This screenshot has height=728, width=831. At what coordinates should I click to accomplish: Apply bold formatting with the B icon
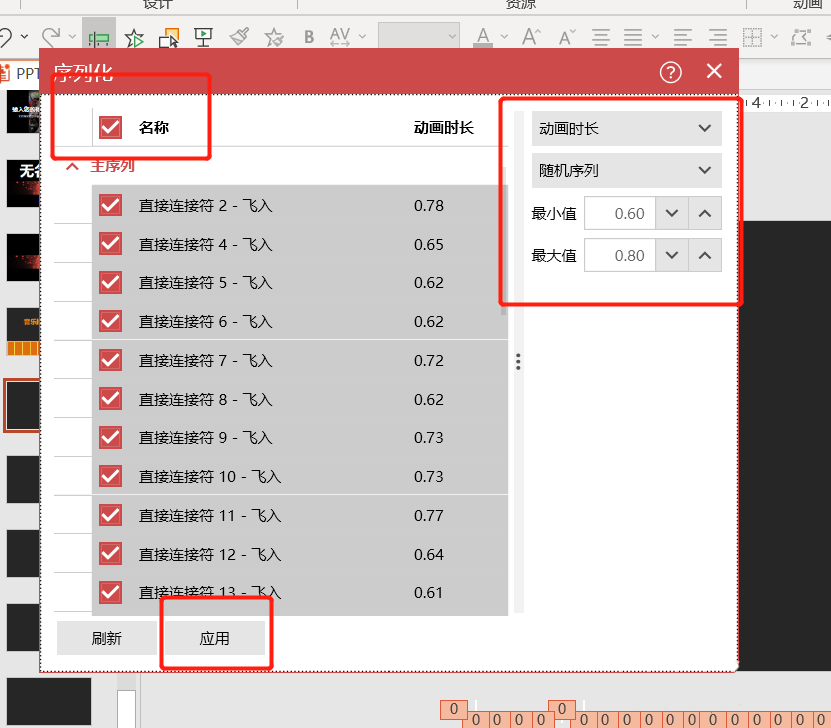click(309, 37)
